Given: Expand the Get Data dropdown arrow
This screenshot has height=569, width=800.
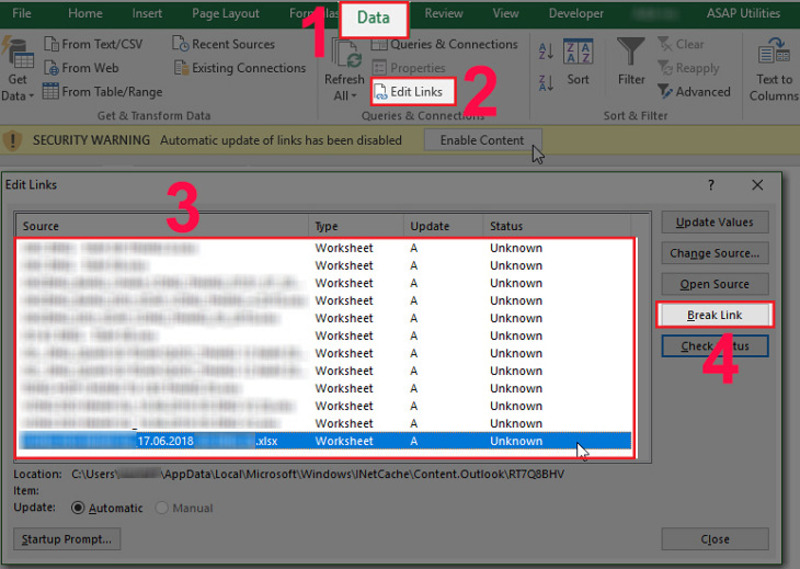Looking at the screenshot, I should pos(31,96).
